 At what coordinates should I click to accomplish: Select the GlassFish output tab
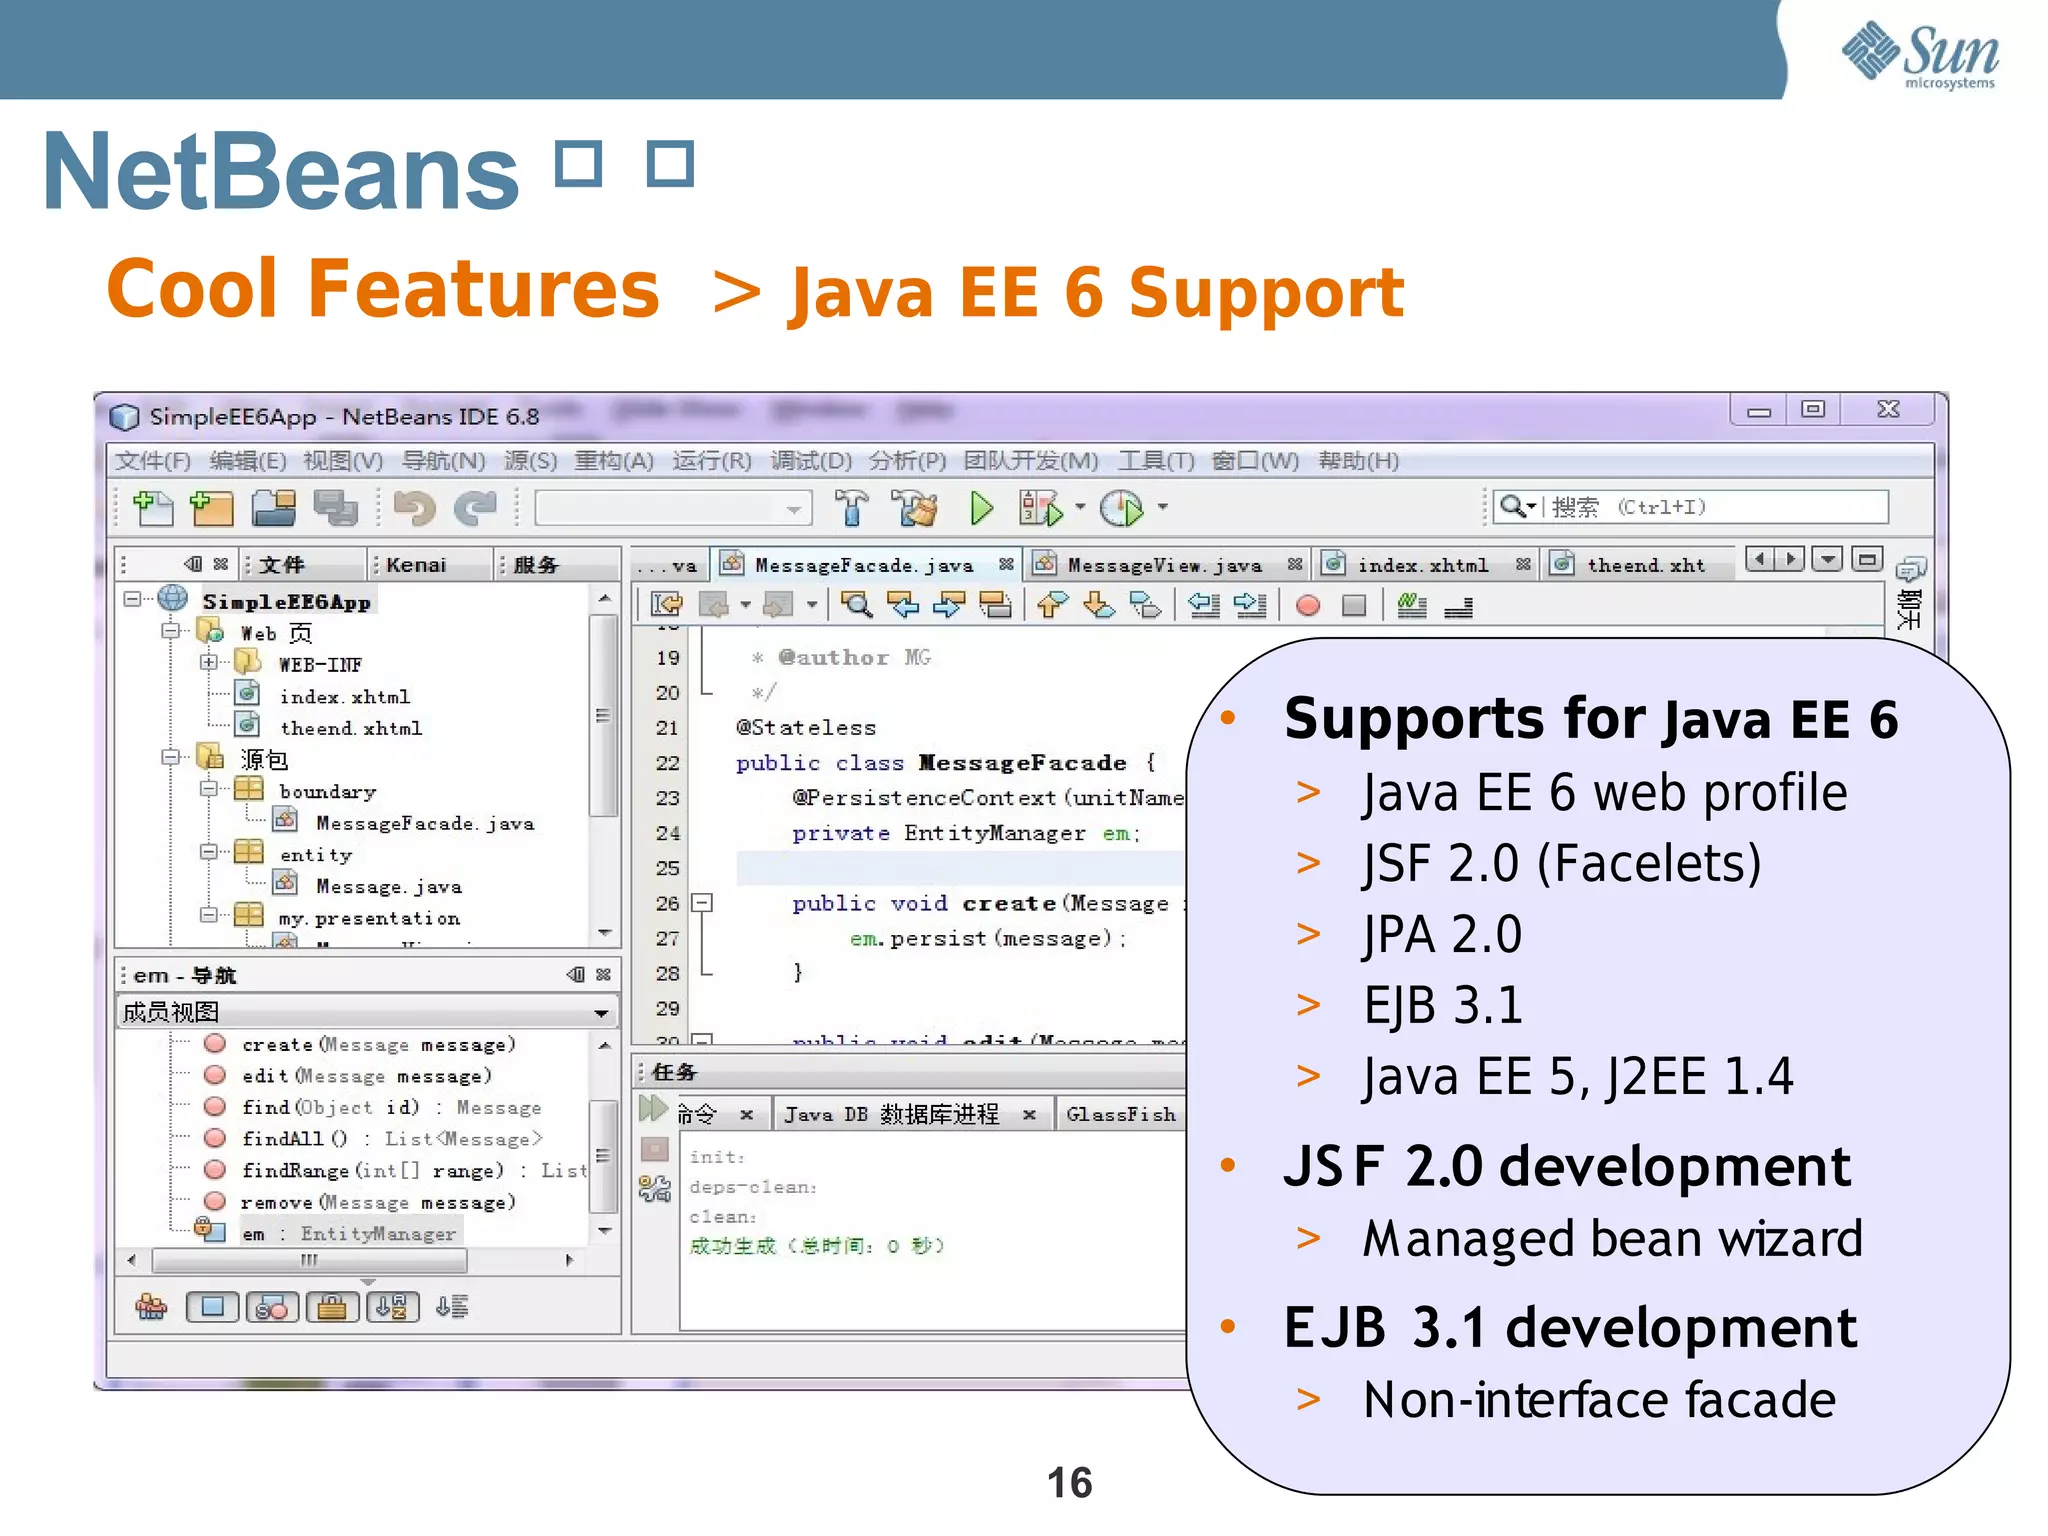coord(1120,1114)
